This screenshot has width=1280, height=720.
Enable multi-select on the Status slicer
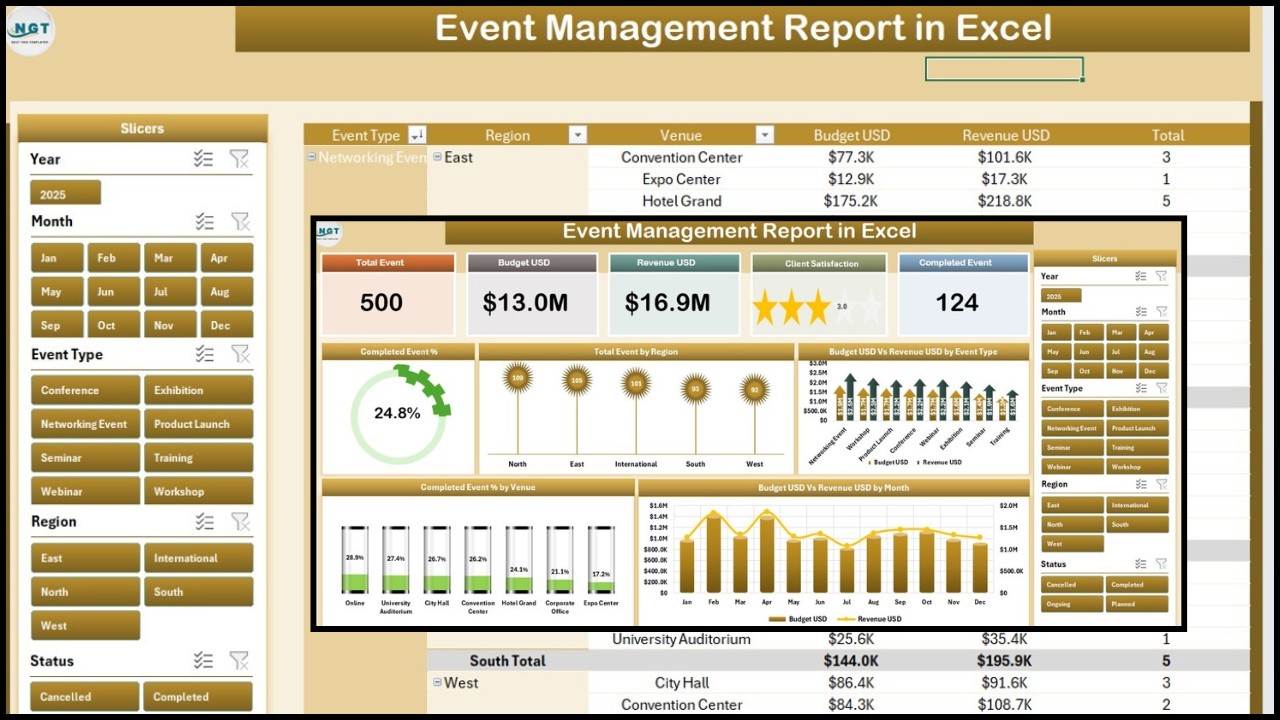204,660
